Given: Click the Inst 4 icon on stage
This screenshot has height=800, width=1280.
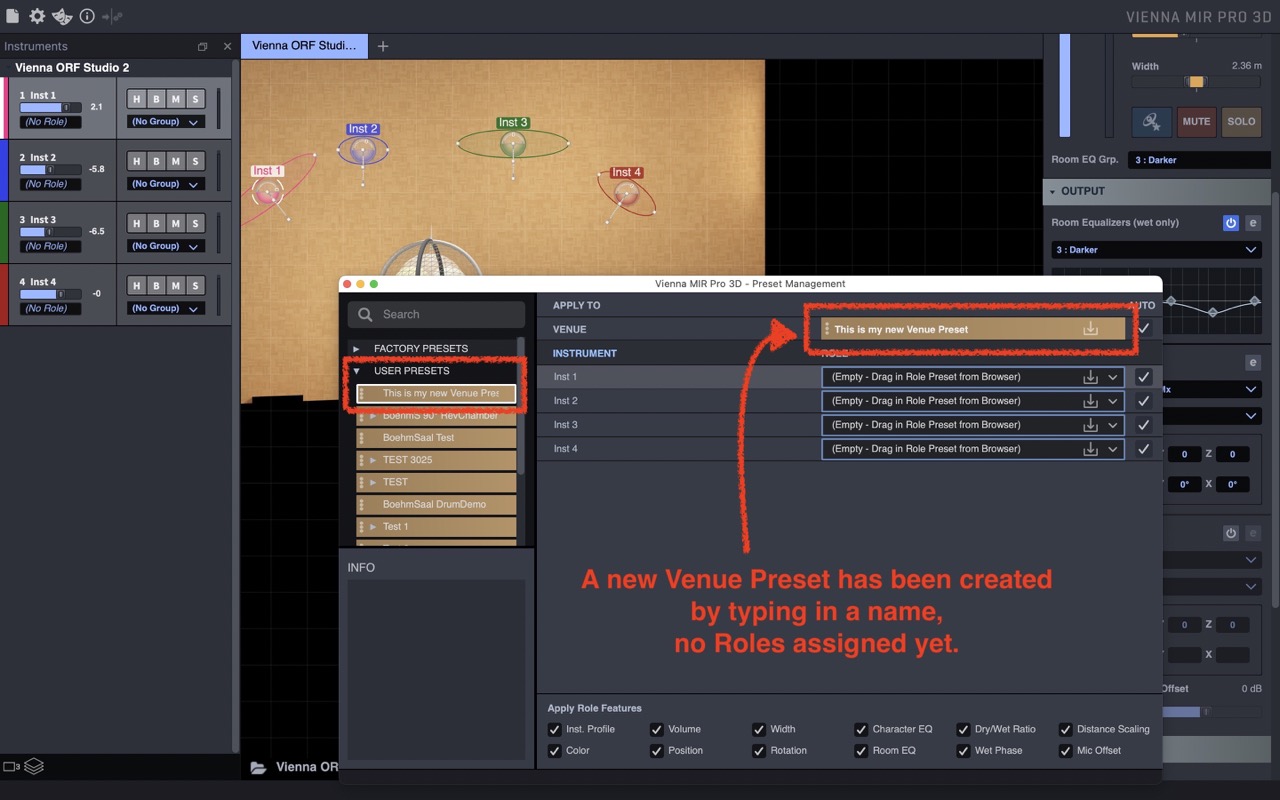Looking at the screenshot, I should (627, 193).
